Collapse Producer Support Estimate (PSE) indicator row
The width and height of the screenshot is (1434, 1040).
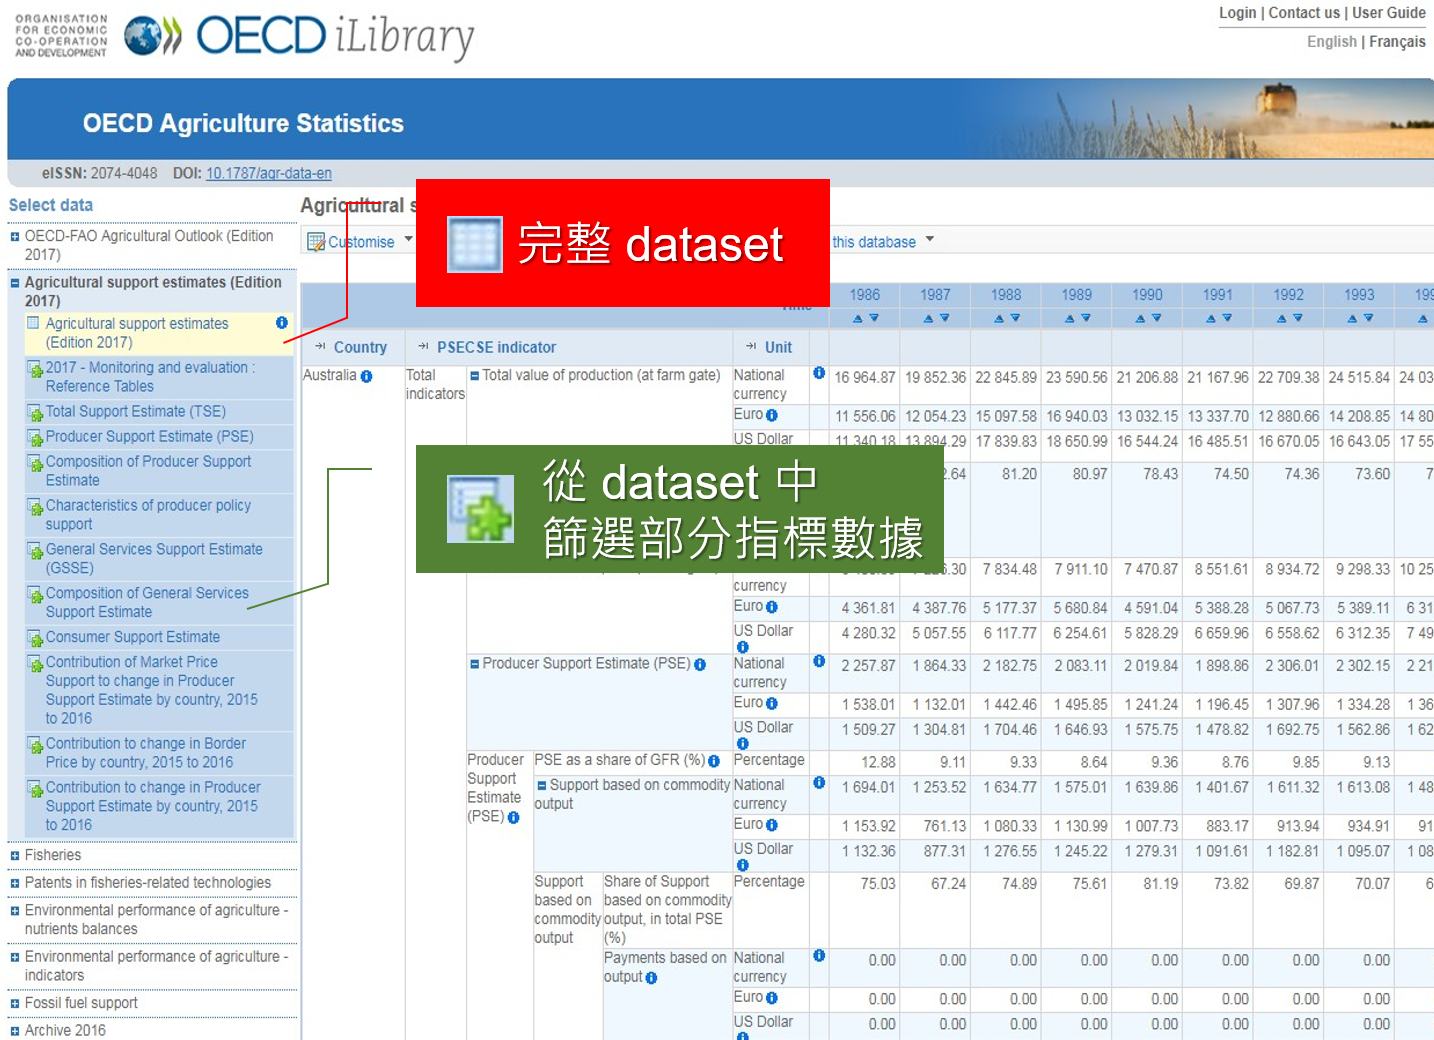click(475, 664)
